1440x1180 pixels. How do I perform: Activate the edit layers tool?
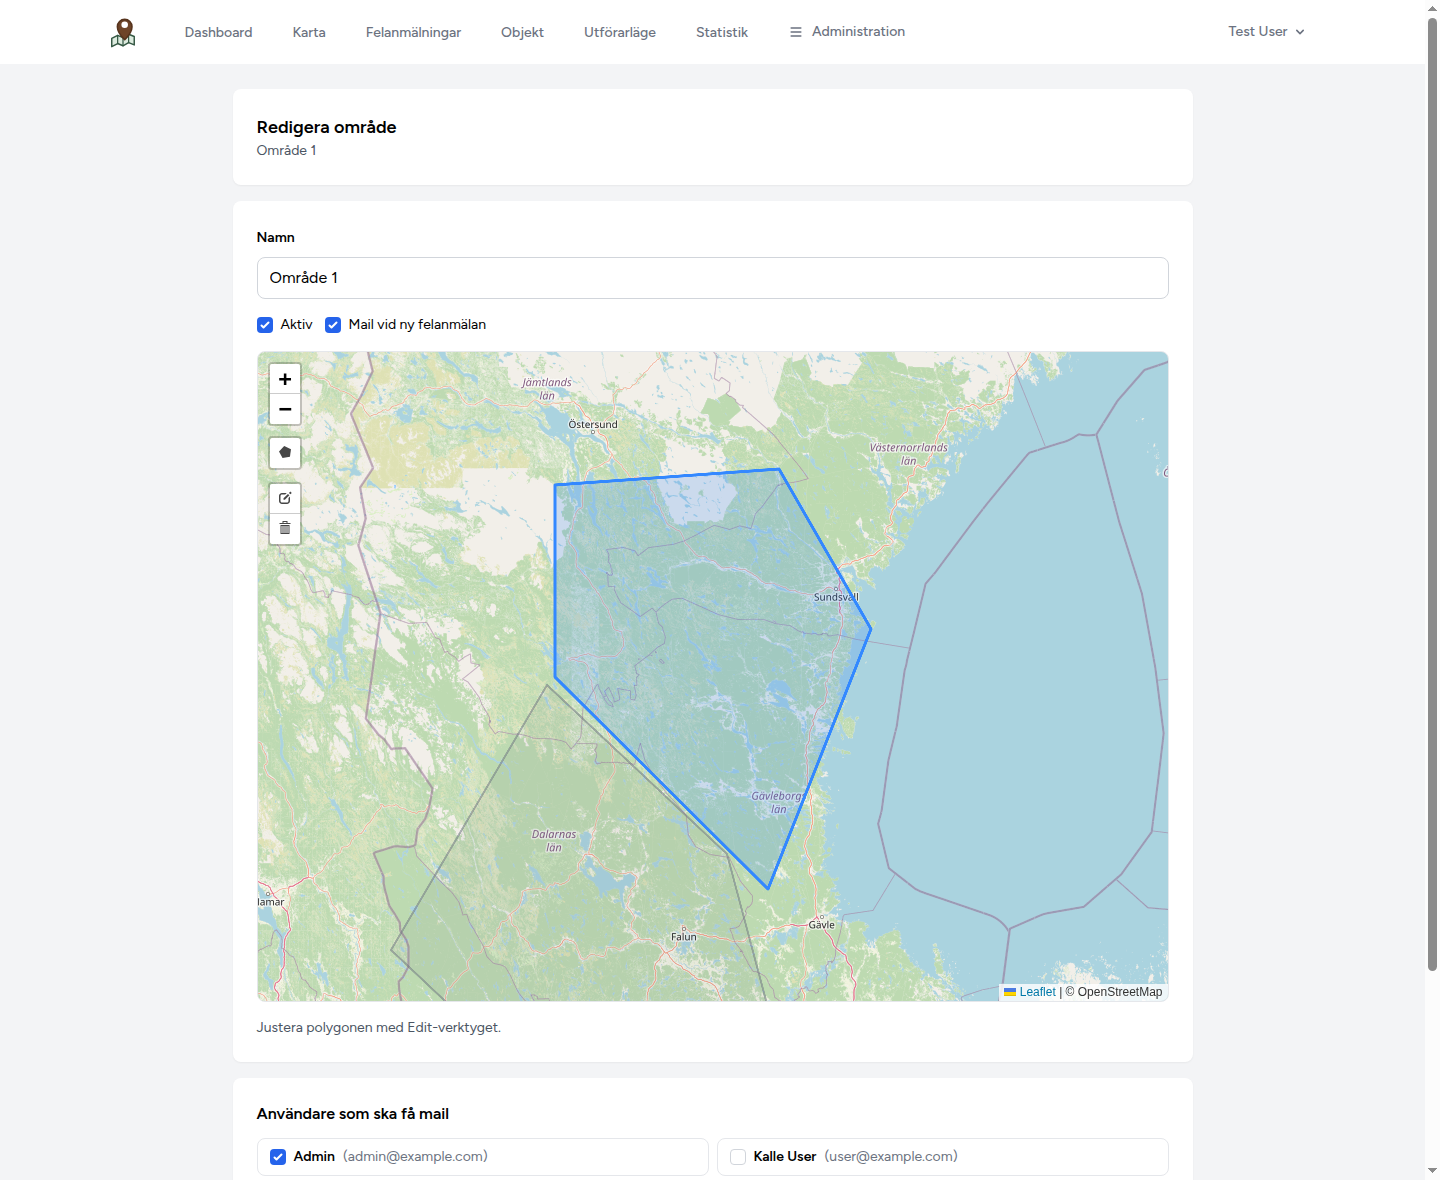[285, 498]
